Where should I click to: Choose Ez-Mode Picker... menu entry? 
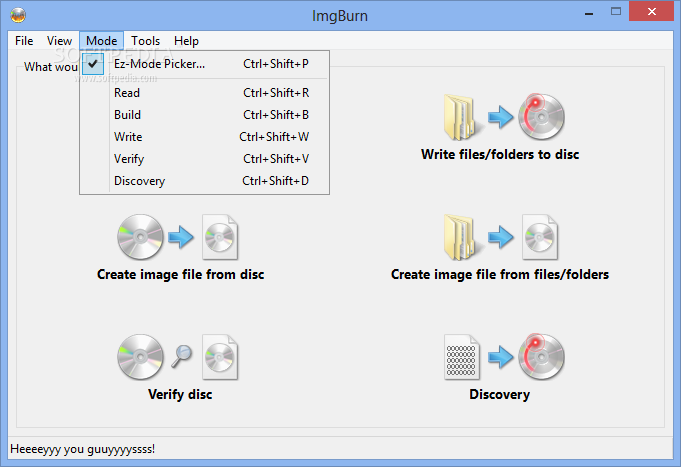[x=205, y=64]
